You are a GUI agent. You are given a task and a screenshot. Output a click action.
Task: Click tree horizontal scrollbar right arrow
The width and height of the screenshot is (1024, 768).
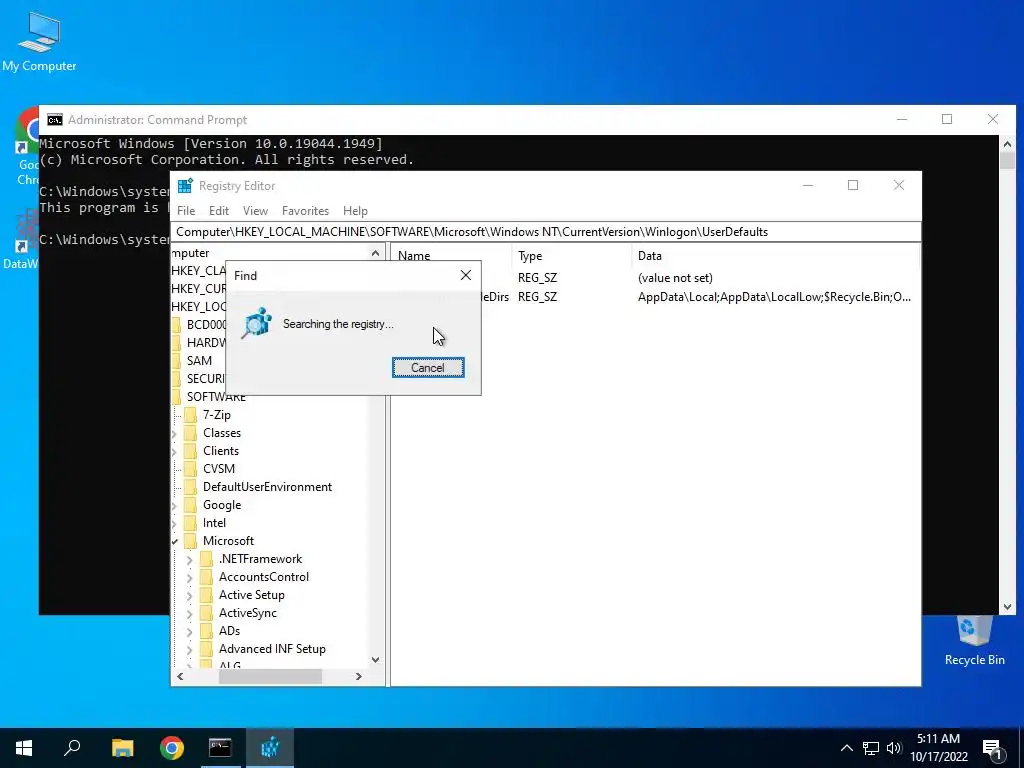click(359, 677)
